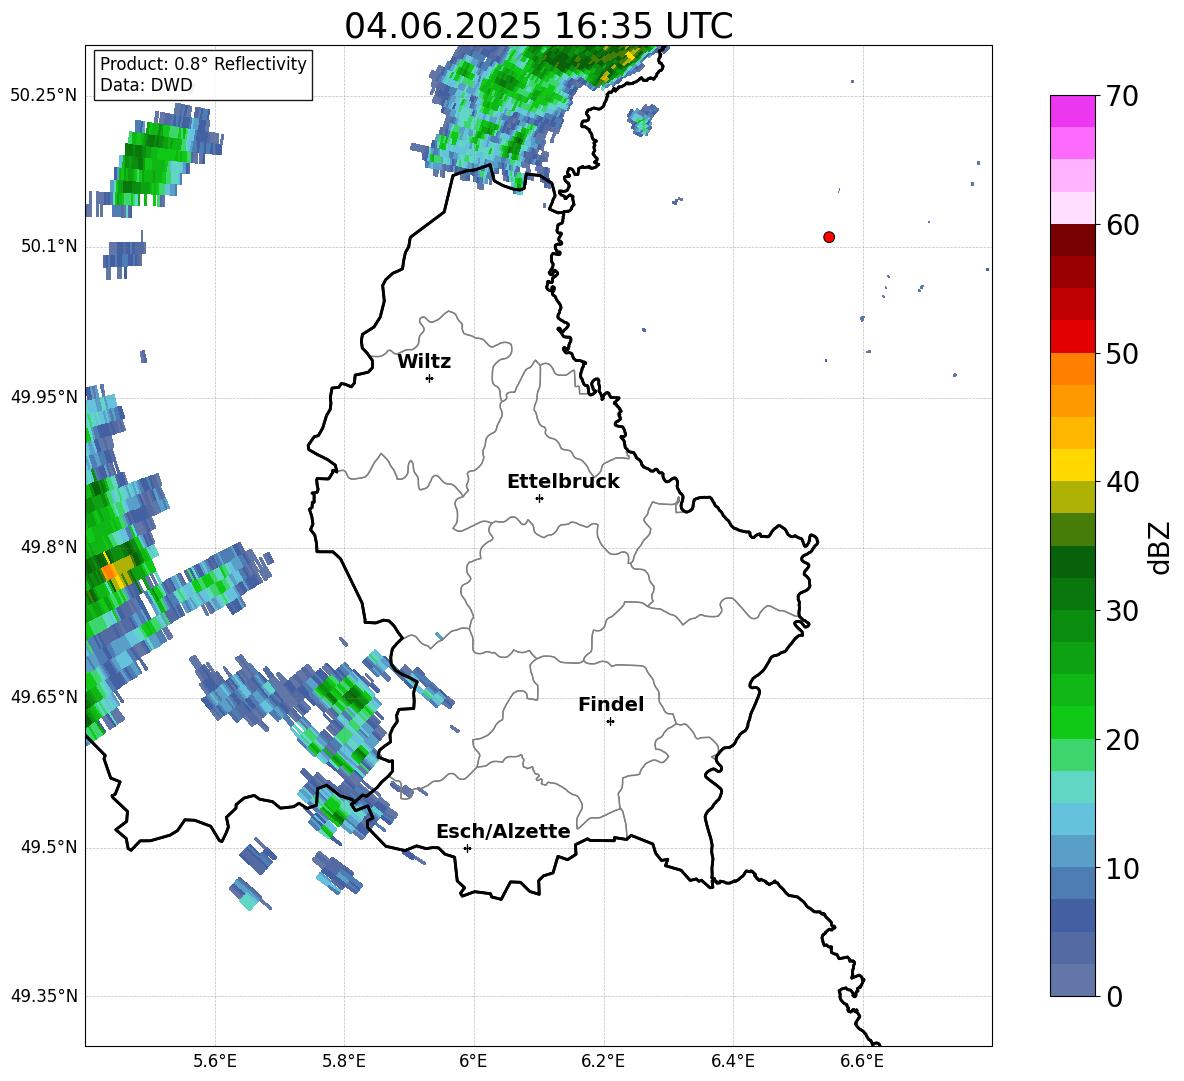The height and width of the screenshot is (1081, 1184).
Task: Pick the dark maroon colorbar swatch below 60
Action: coord(1072,241)
